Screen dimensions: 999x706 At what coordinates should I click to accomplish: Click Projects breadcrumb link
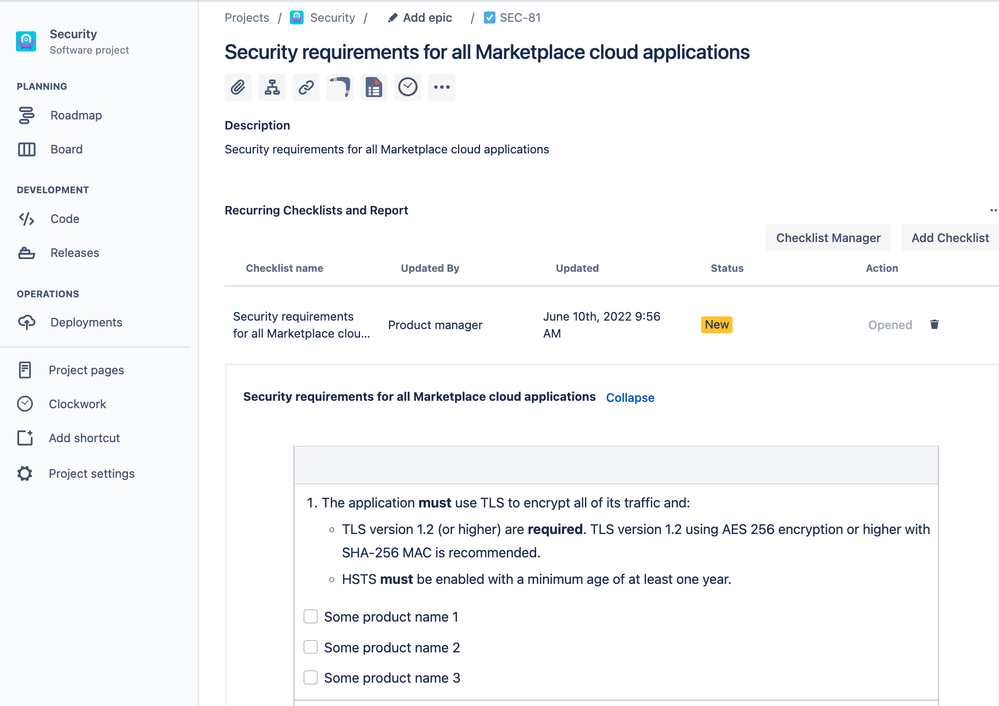pos(247,18)
